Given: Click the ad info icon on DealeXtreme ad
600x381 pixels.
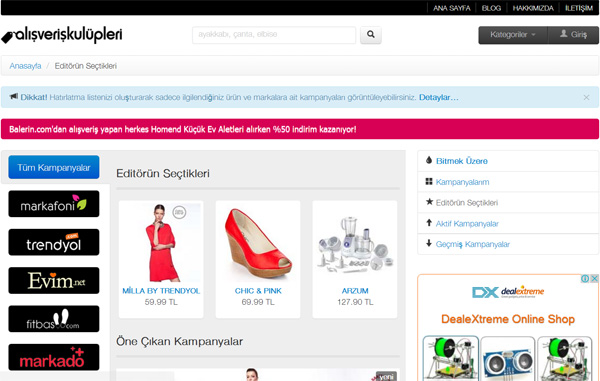Looking at the screenshot, I should click(585, 278).
